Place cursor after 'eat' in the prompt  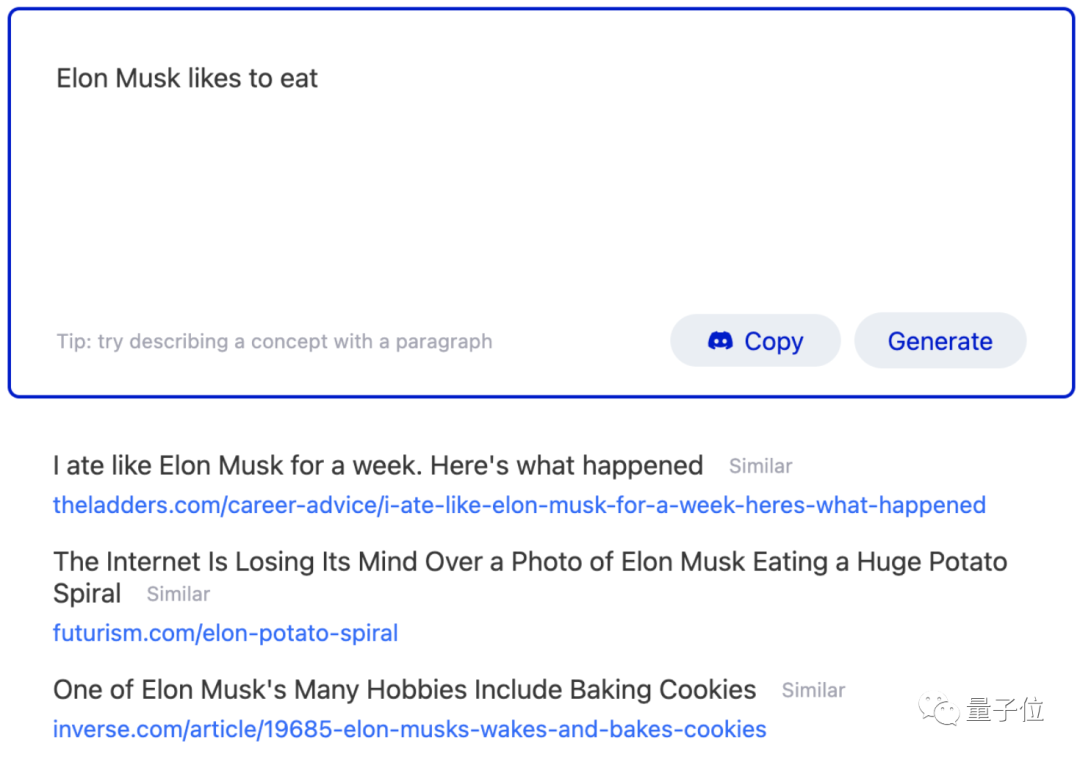319,78
